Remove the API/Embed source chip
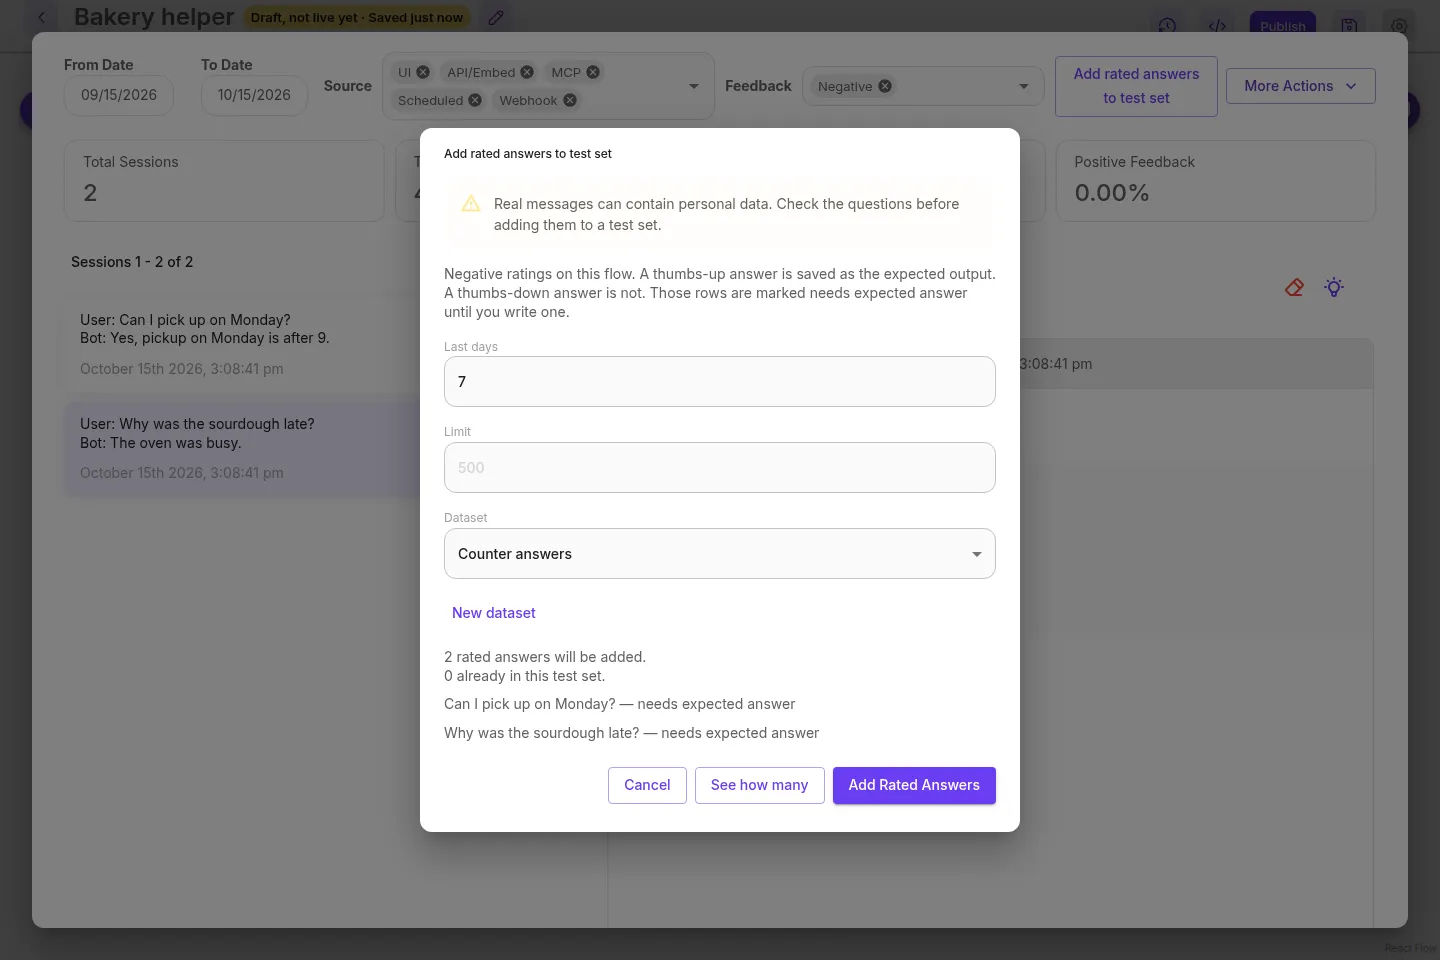The image size is (1440, 960). (x=527, y=72)
